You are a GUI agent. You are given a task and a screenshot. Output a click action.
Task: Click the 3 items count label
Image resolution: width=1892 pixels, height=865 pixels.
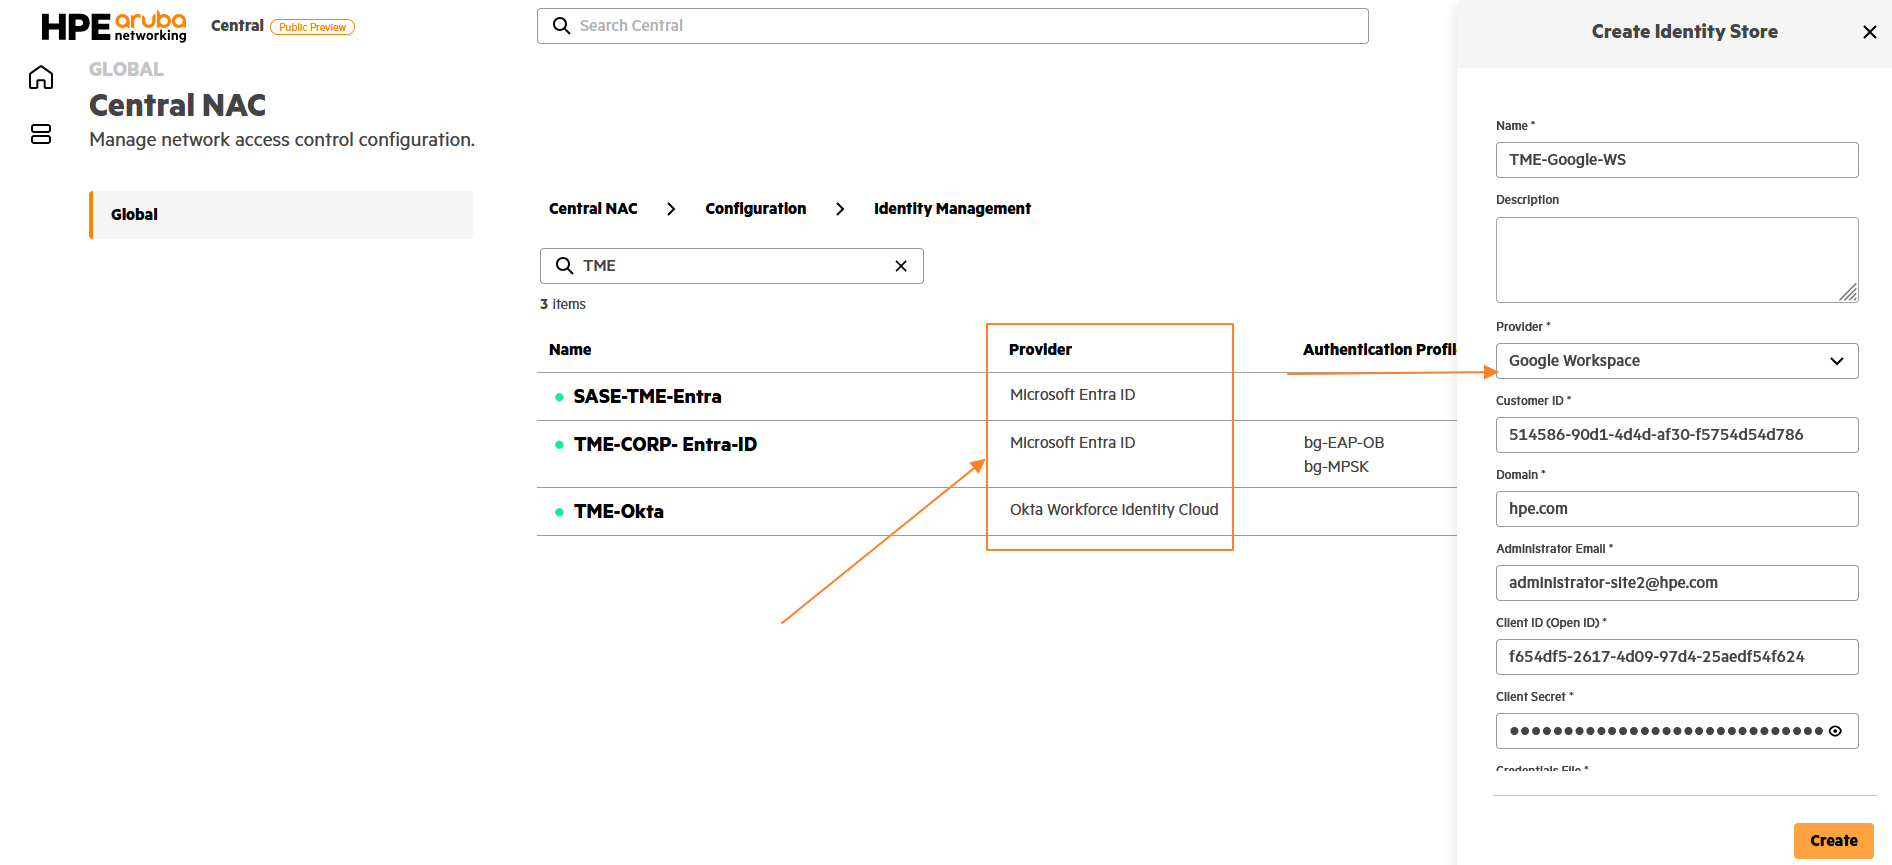563,305
